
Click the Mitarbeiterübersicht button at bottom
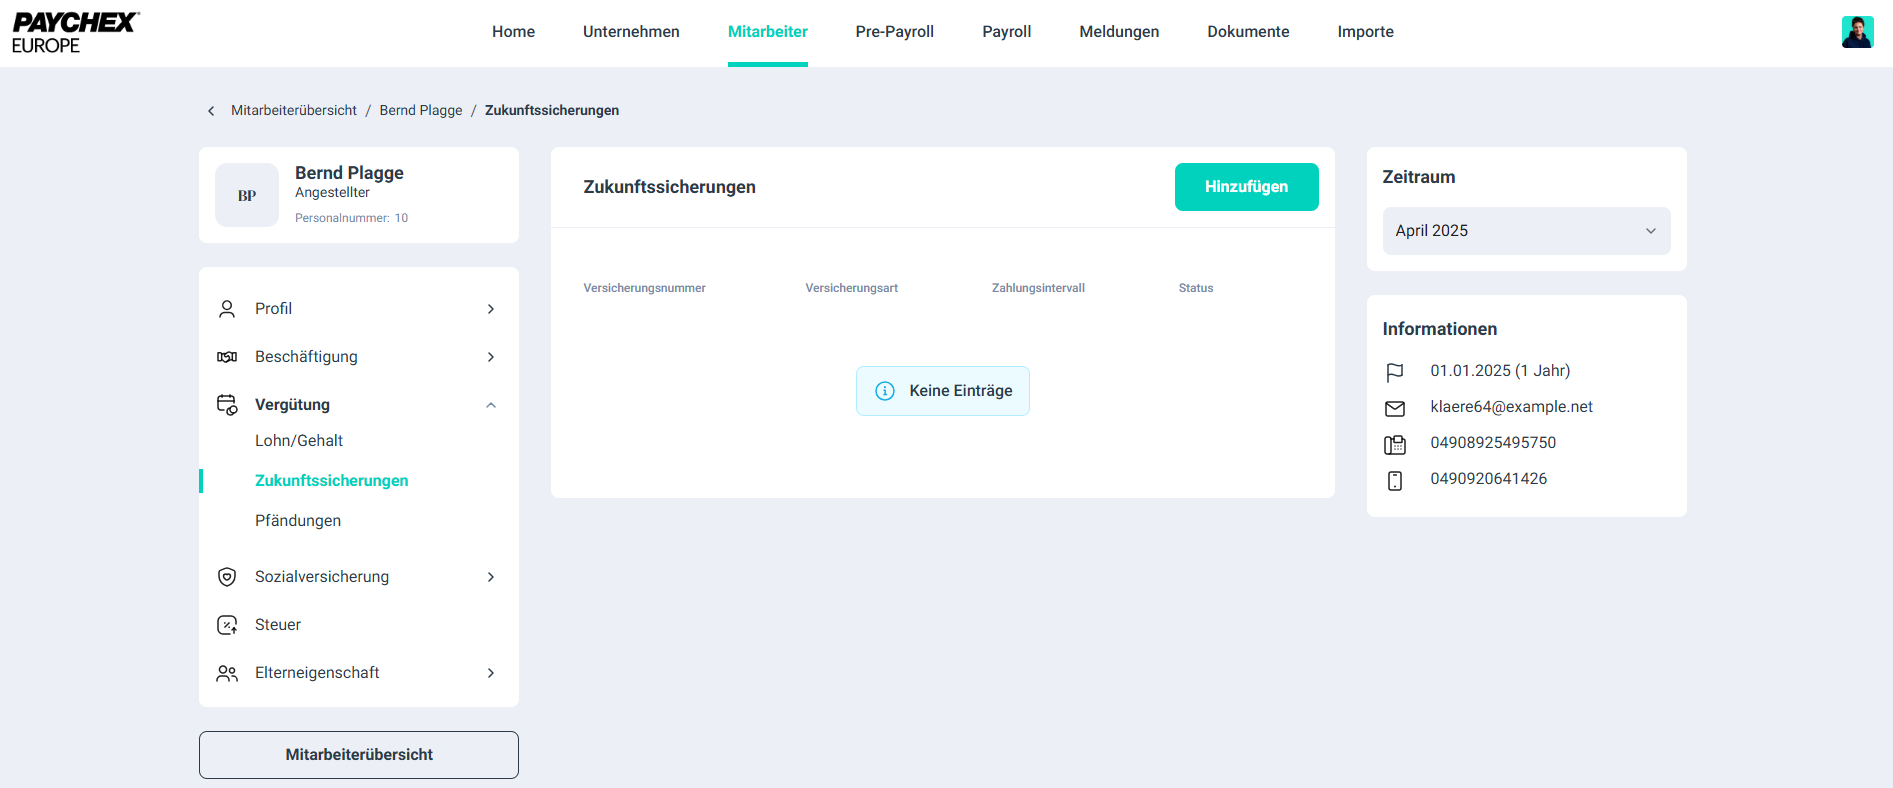359,755
